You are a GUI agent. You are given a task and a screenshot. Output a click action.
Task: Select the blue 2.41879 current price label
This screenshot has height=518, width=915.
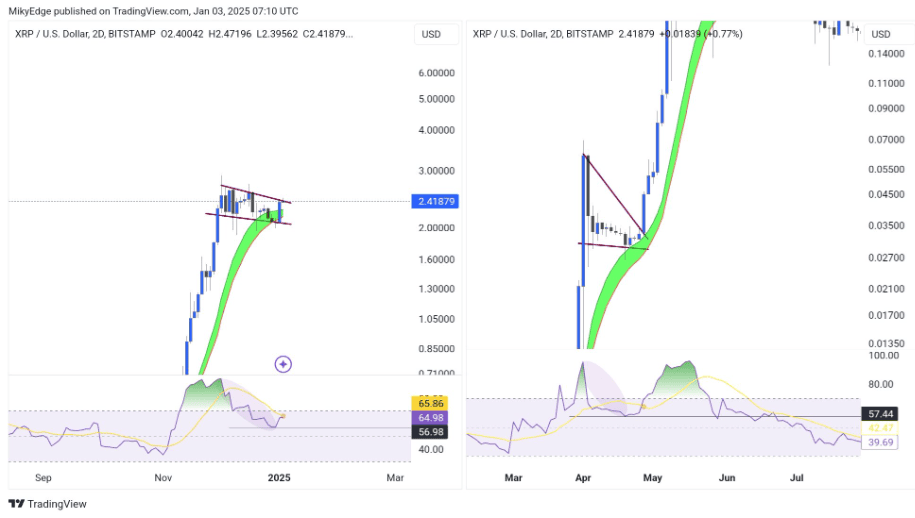(434, 202)
